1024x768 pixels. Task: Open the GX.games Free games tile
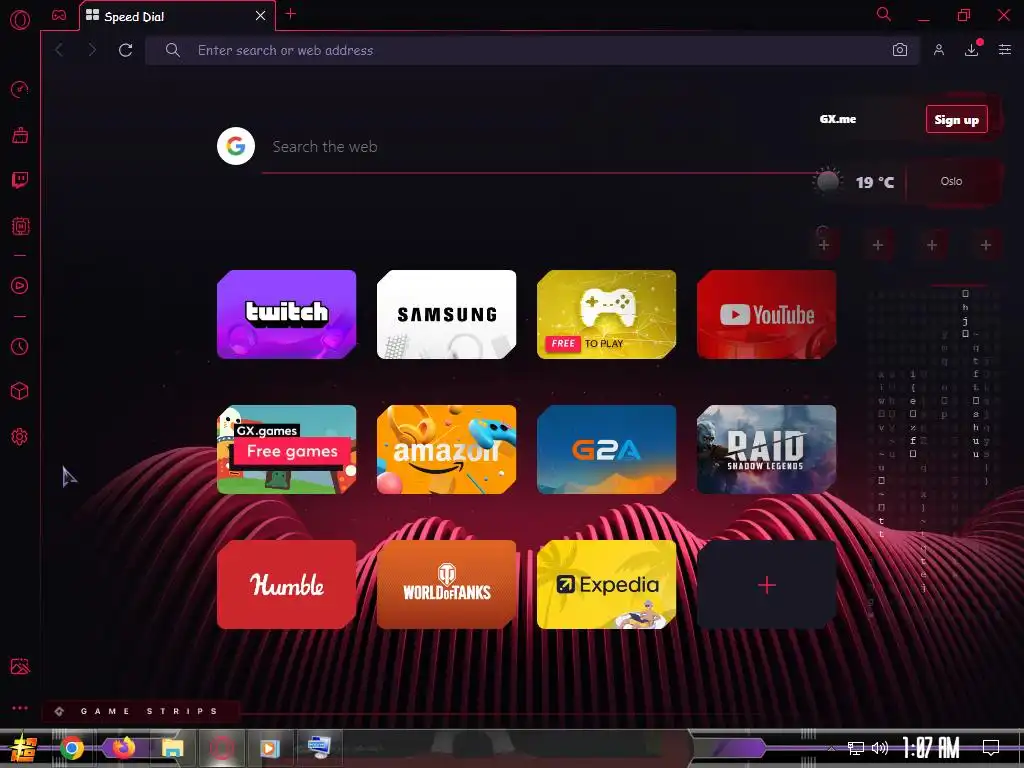[287, 449]
